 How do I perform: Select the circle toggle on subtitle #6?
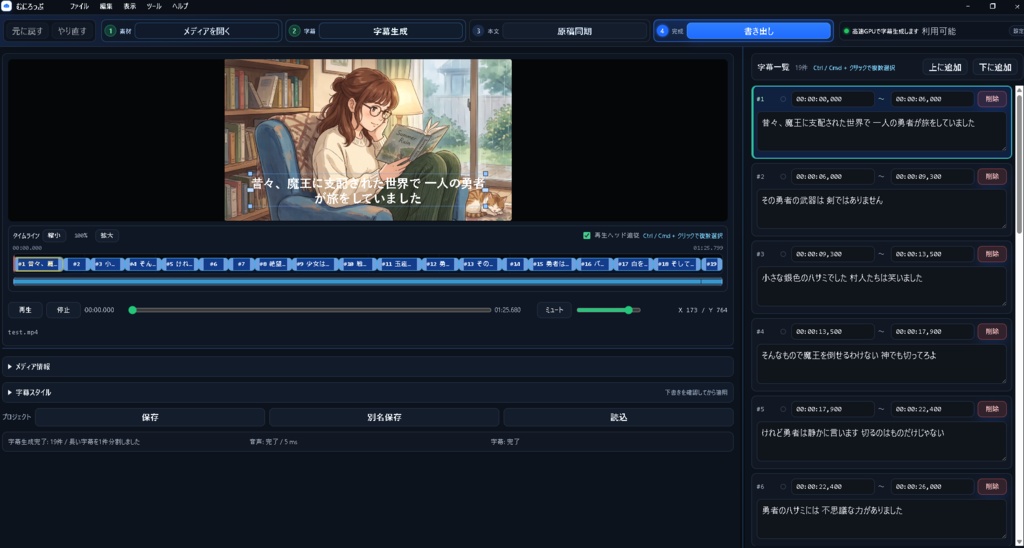[x=783, y=487]
